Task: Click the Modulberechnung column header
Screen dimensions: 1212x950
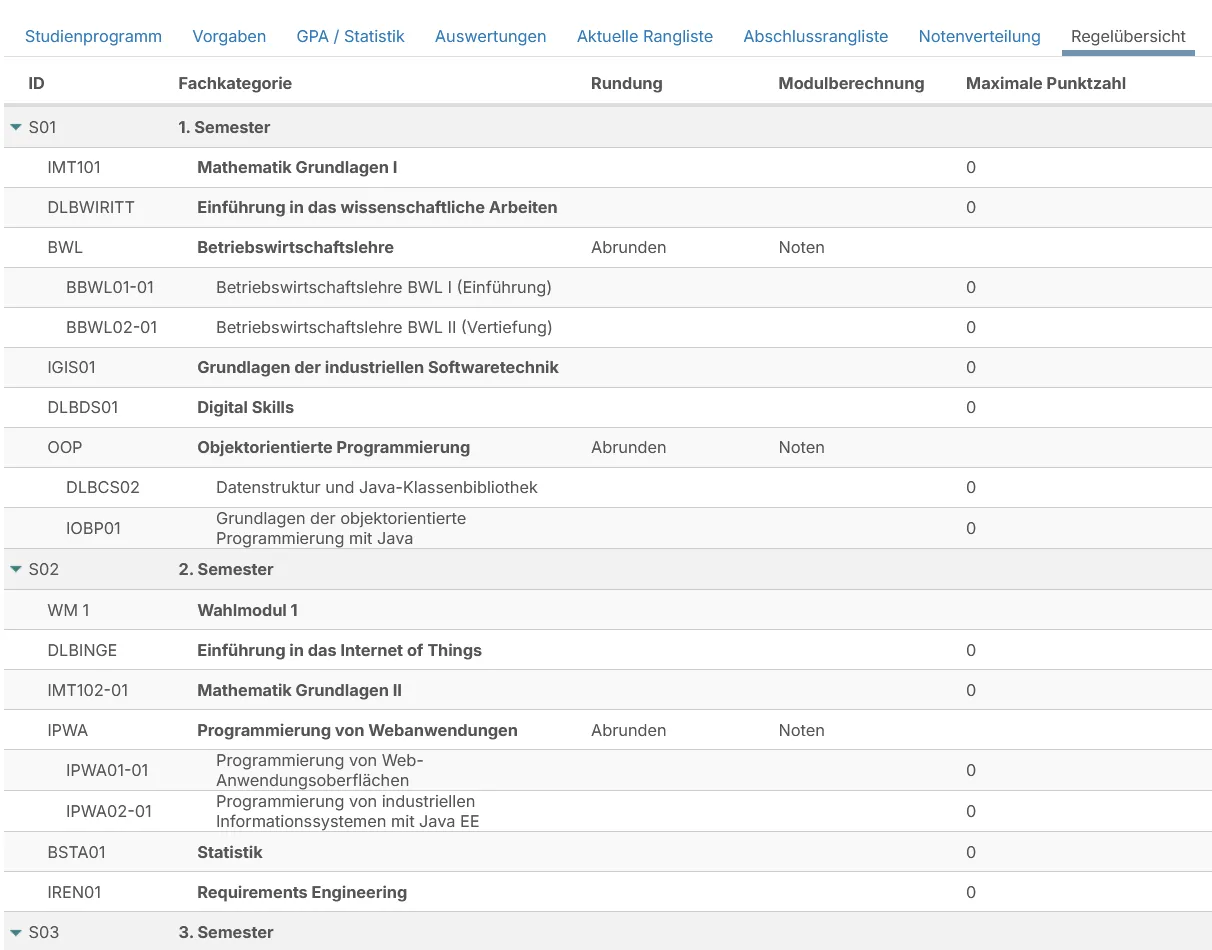Action: 851,83
